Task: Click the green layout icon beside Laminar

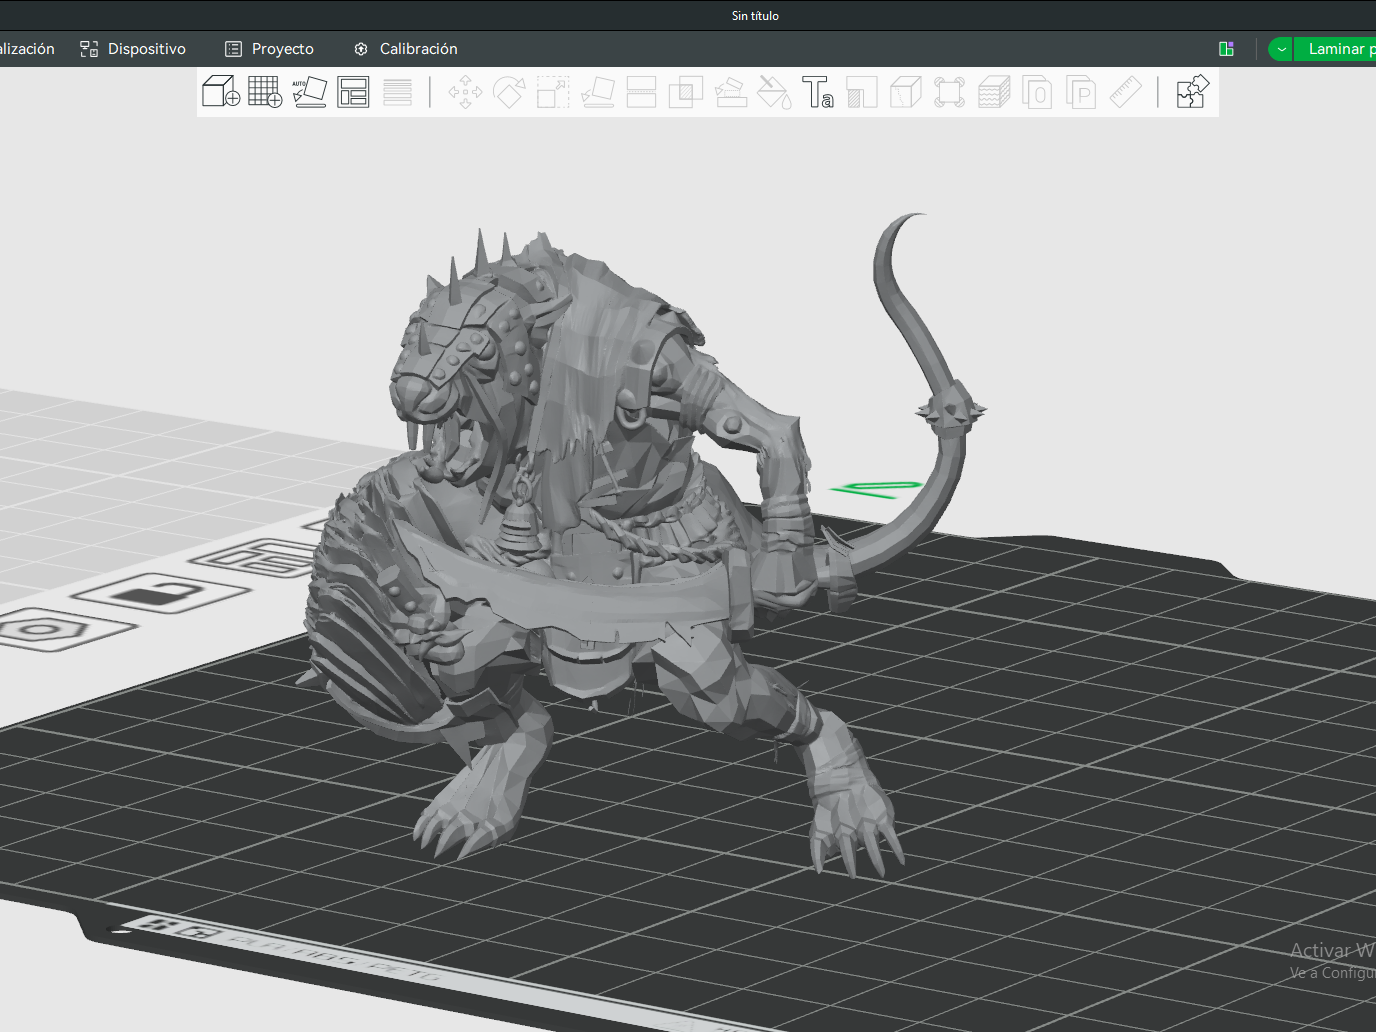Action: coord(1226,49)
